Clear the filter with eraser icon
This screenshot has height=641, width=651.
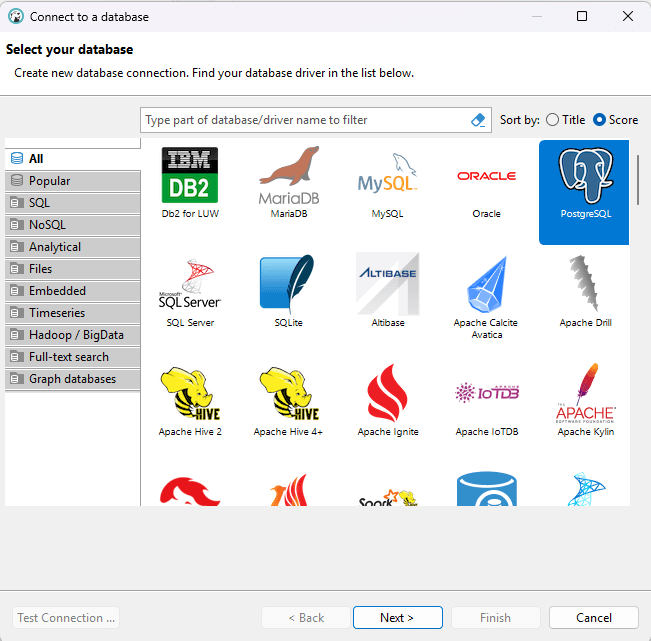click(477, 120)
